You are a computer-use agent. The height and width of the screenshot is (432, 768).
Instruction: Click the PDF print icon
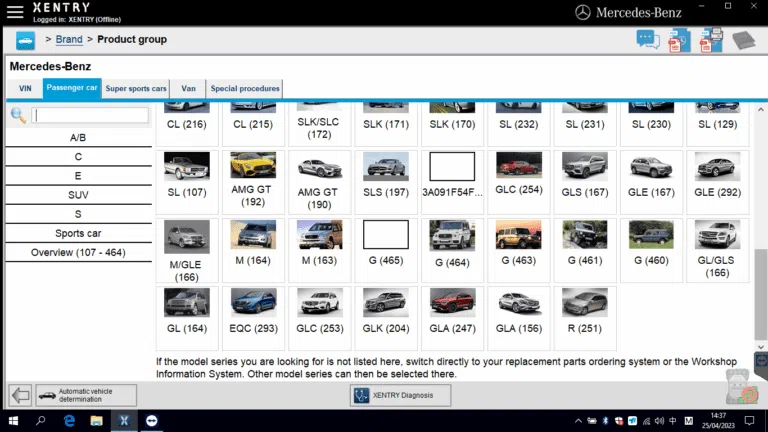tap(711, 41)
